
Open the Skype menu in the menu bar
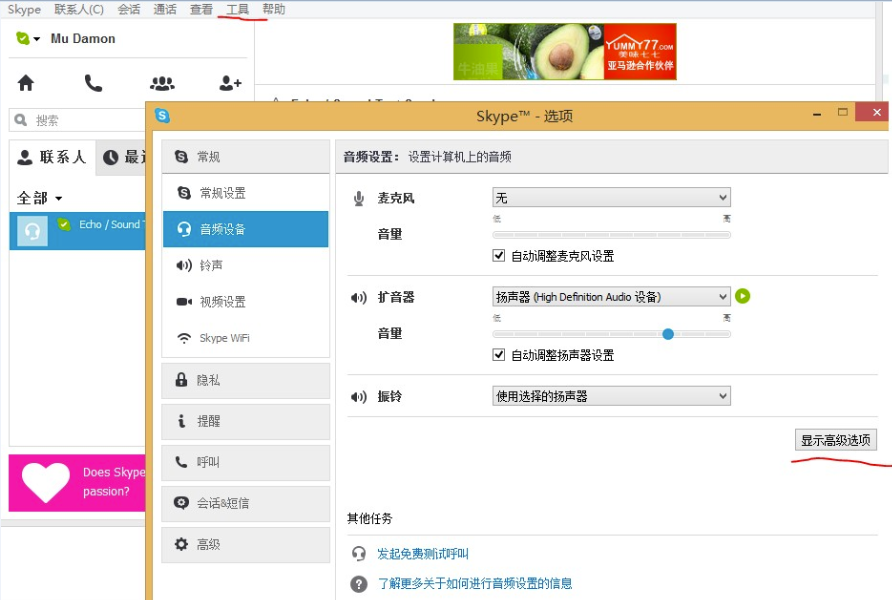[x=24, y=9]
